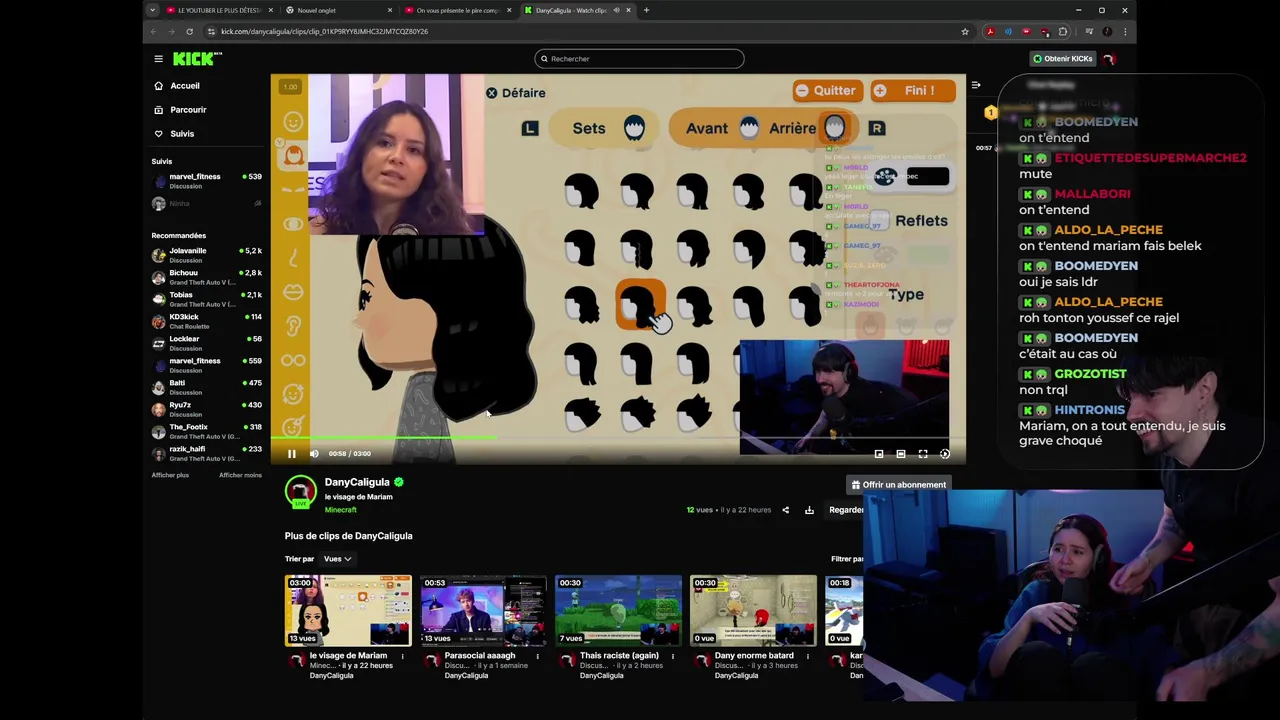Share the clip with the share icon
Viewport: 1280px width, 720px height.
pyautogui.click(x=785, y=510)
